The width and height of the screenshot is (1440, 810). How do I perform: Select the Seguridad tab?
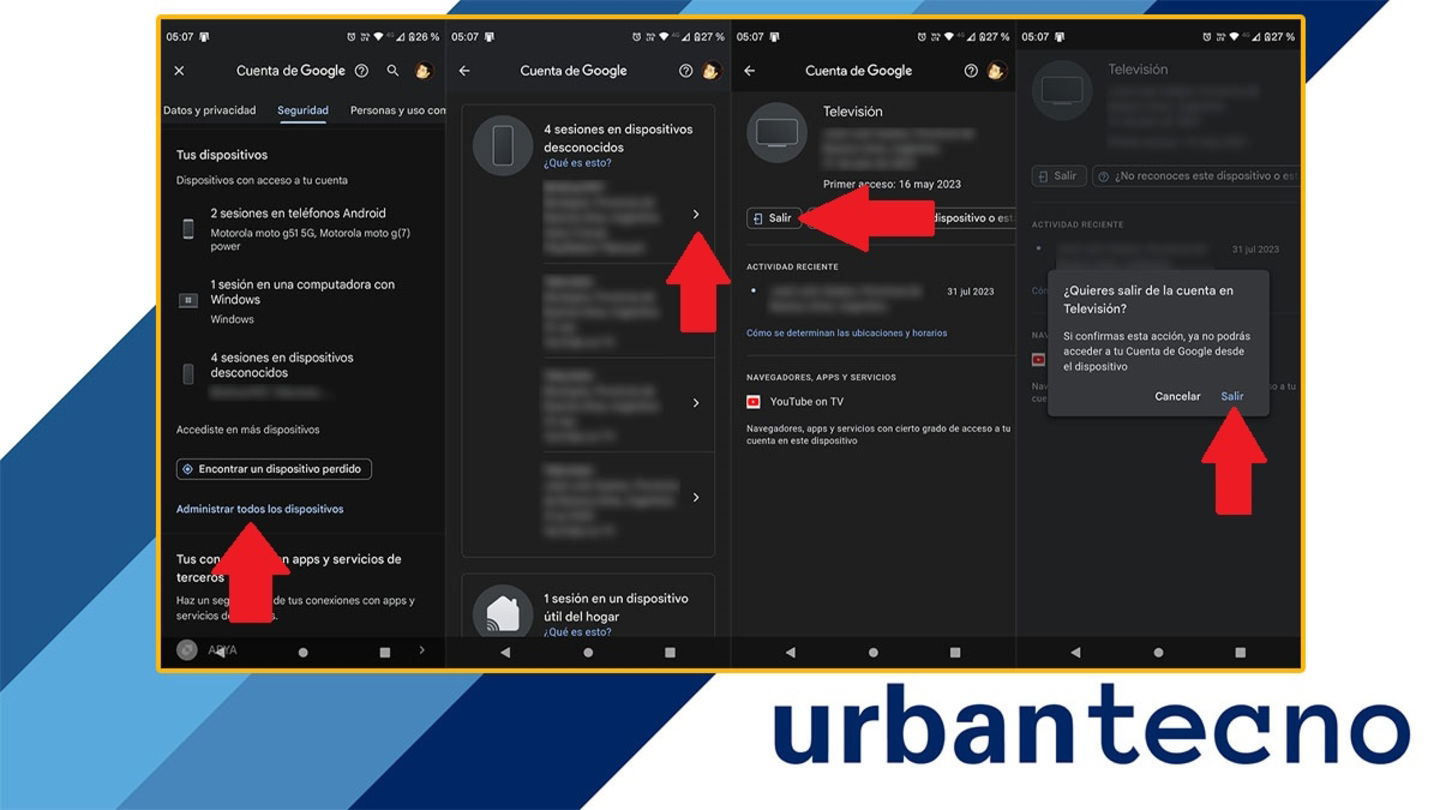[303, 111]
